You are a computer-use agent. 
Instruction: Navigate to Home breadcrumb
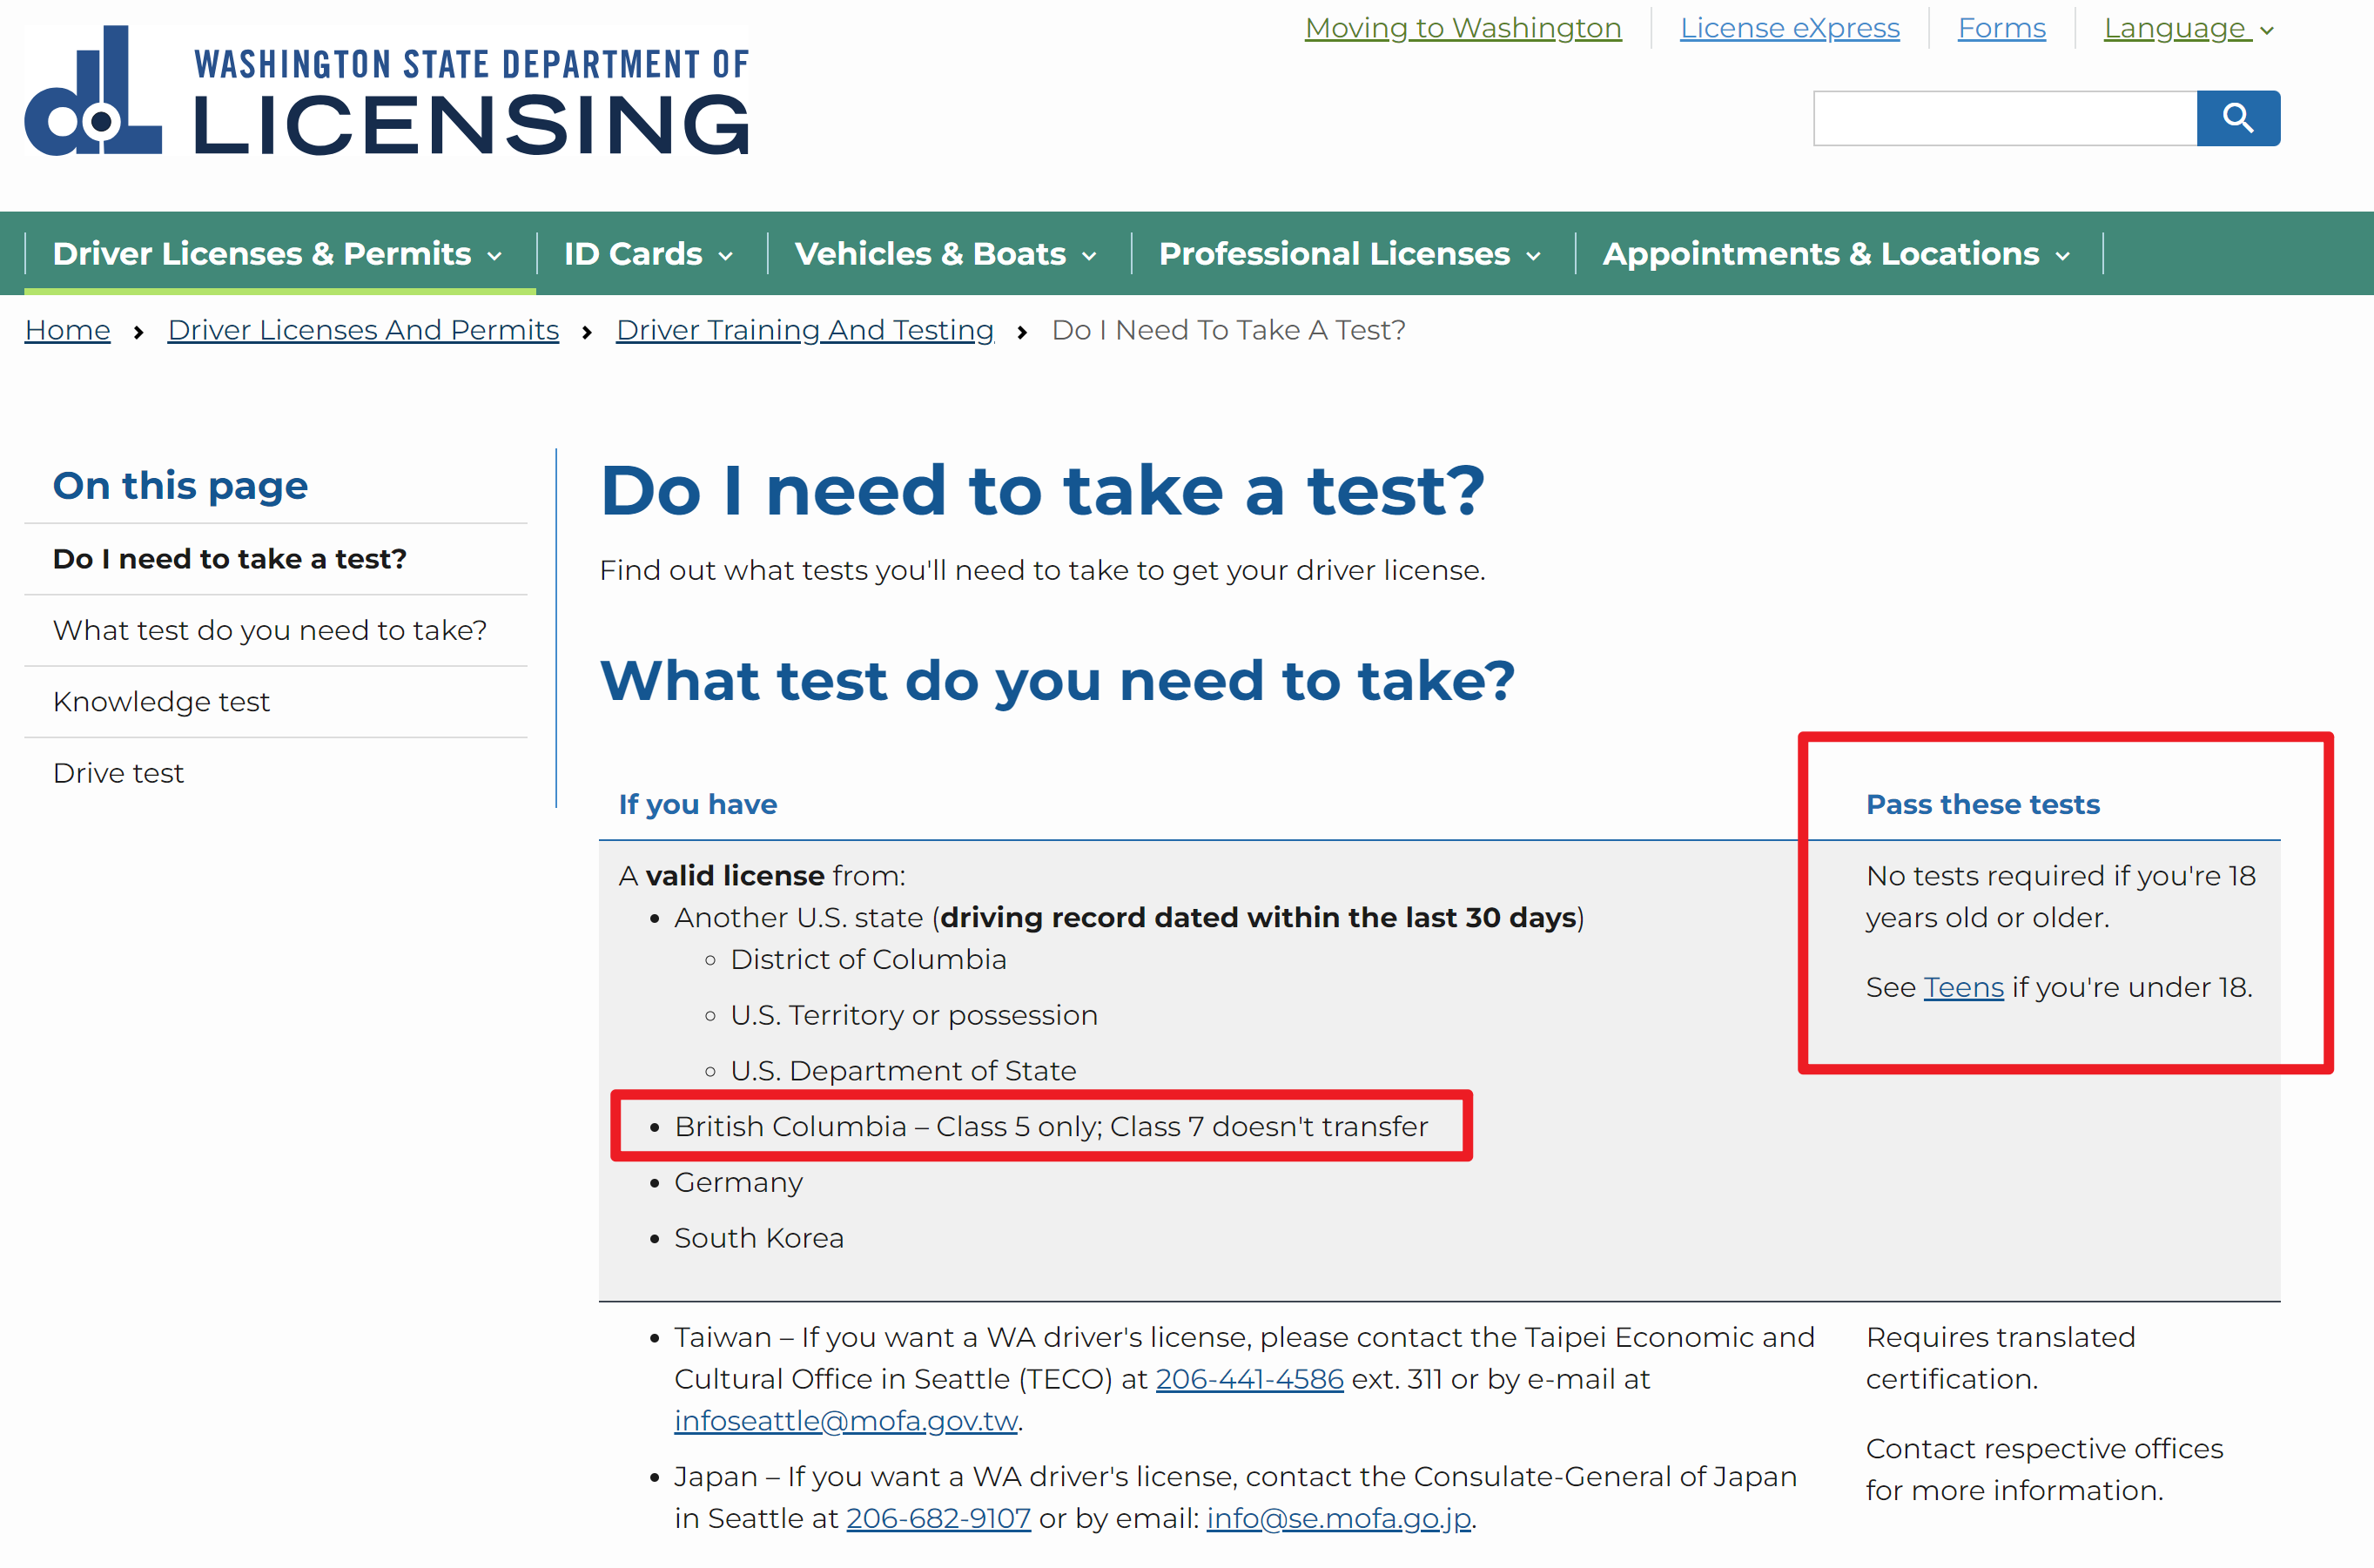tap(67, 330)
